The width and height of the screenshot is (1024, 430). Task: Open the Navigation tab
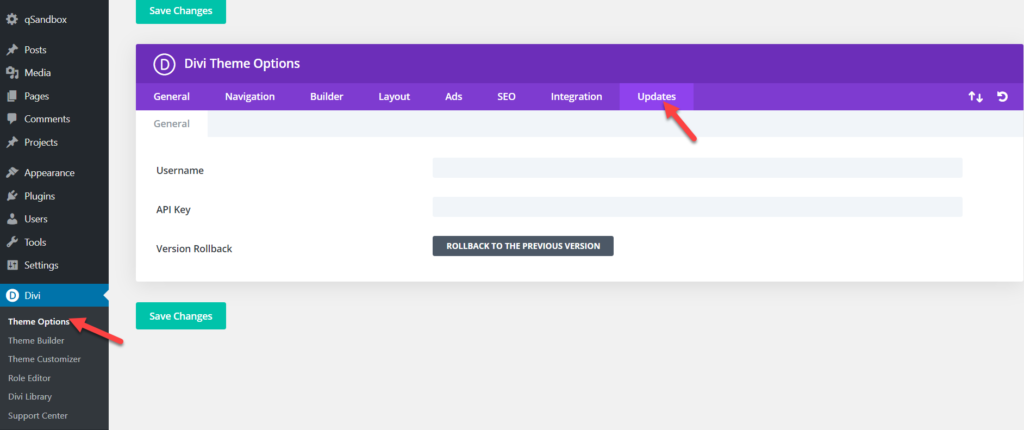[250, 97]
